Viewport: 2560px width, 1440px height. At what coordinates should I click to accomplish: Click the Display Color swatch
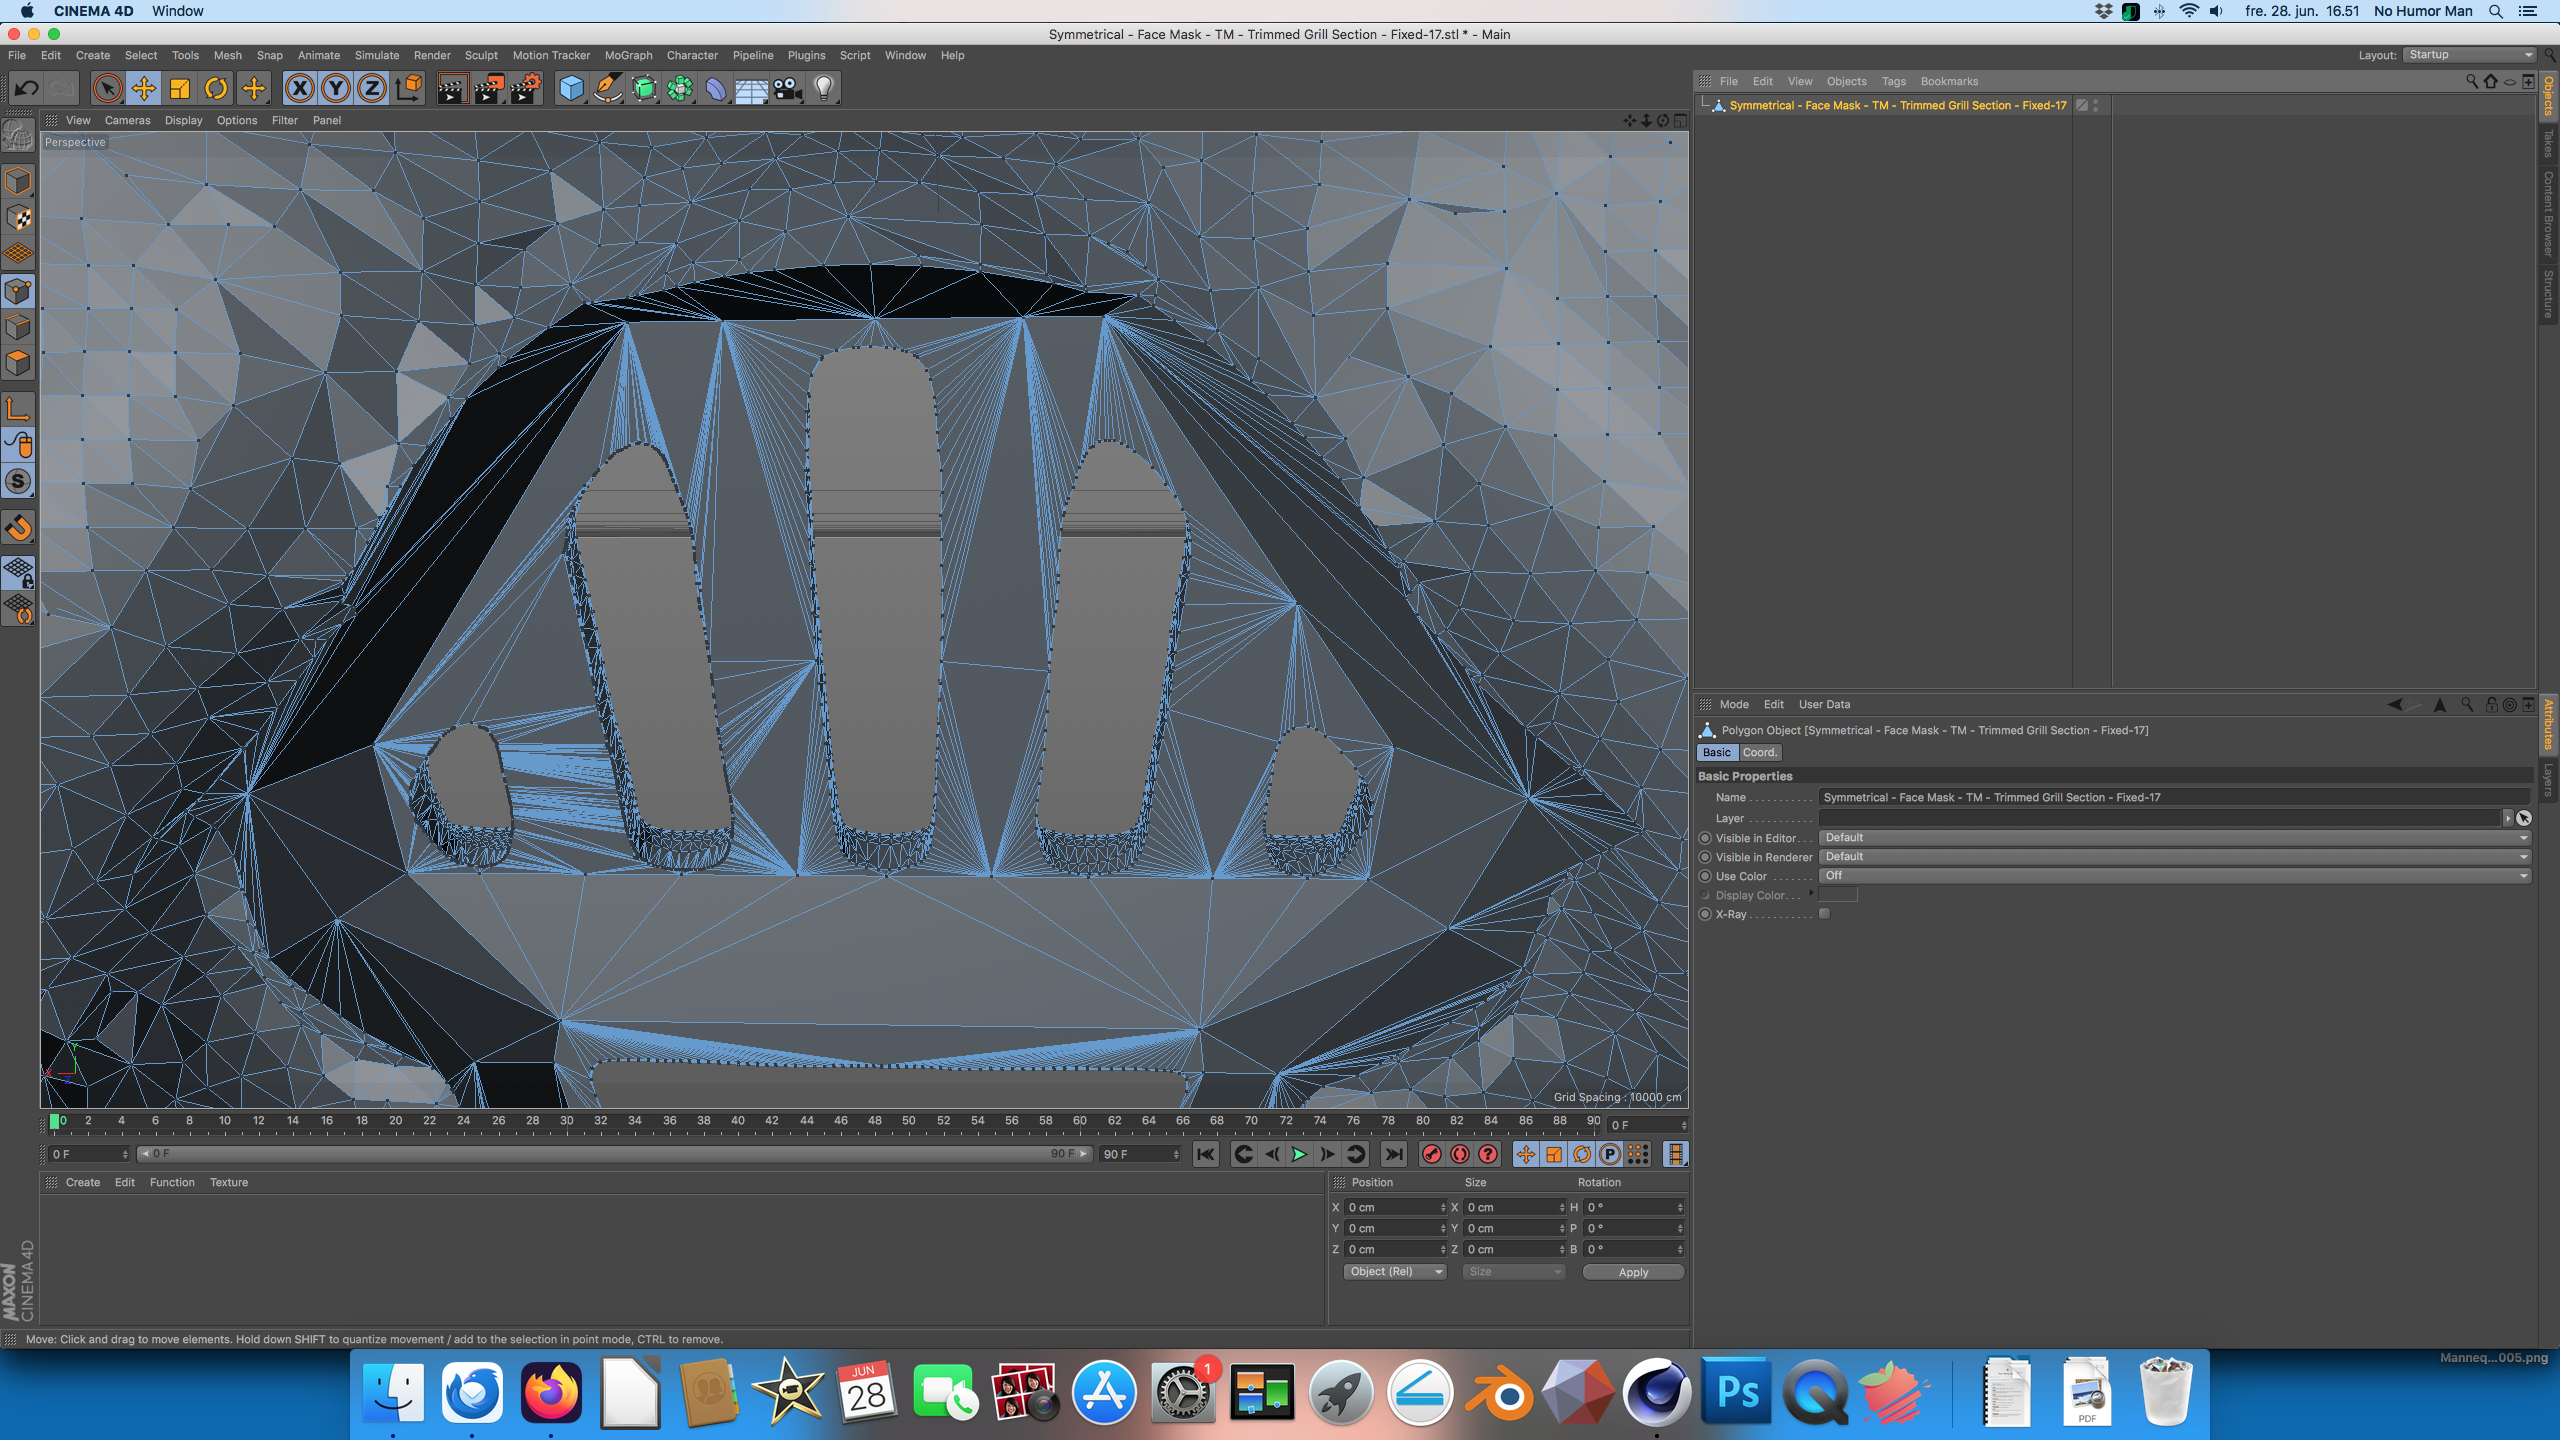(1838, 895)
